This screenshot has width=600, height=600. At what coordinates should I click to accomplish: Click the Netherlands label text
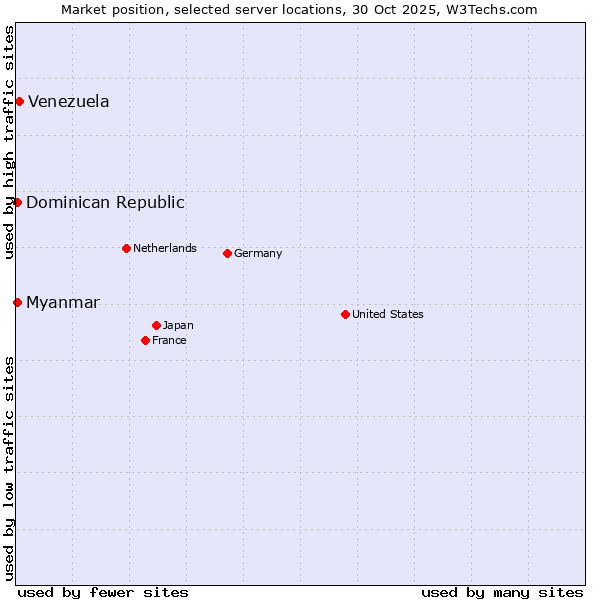(x=165, y=248)
